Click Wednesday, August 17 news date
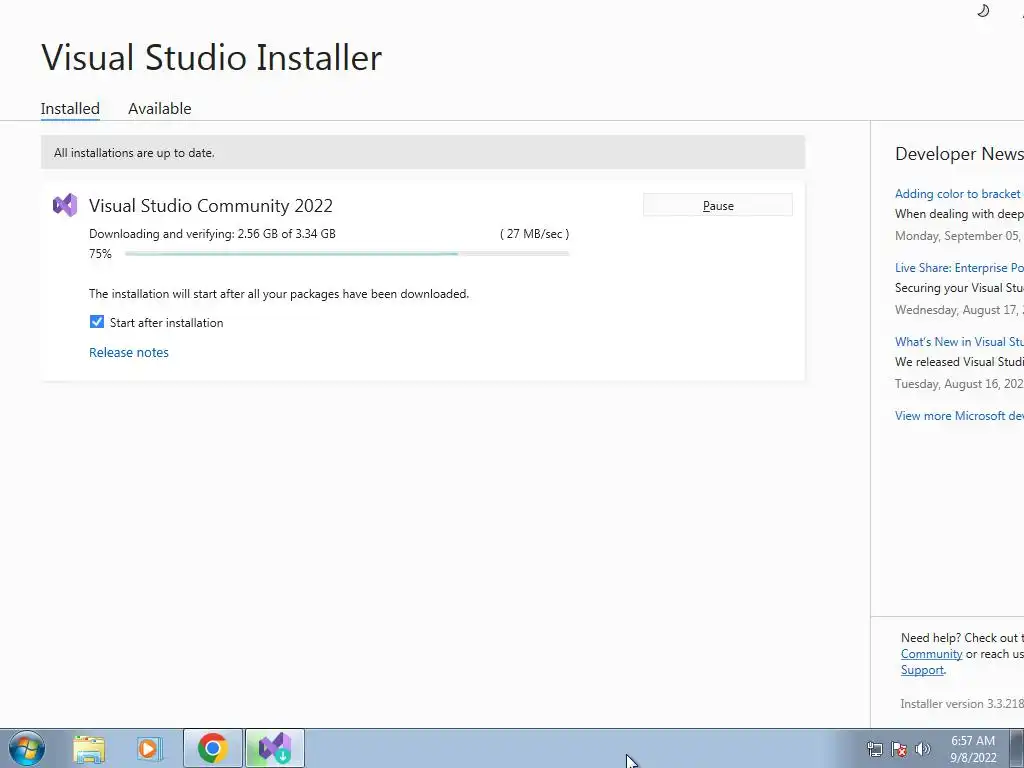Screen dimensions: 1024x768 (959, 310)
